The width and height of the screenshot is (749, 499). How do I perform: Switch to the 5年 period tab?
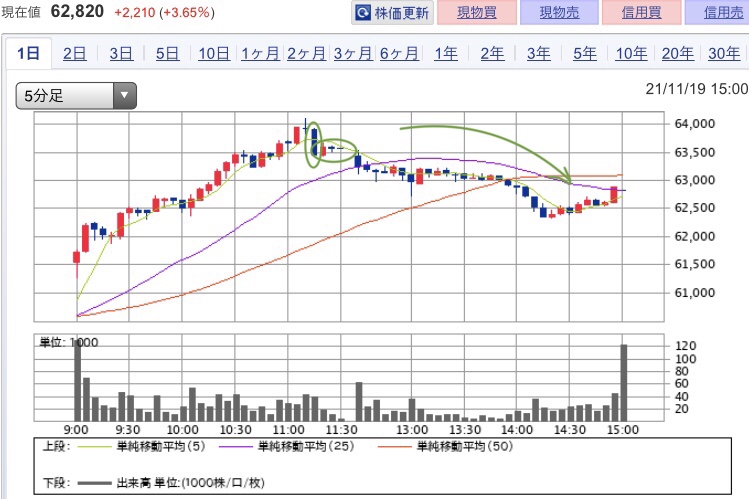coord(585,53)
